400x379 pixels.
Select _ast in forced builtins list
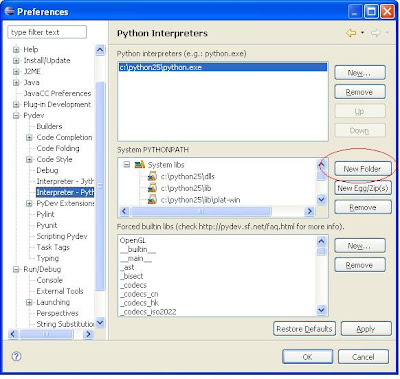coord(127,267)
